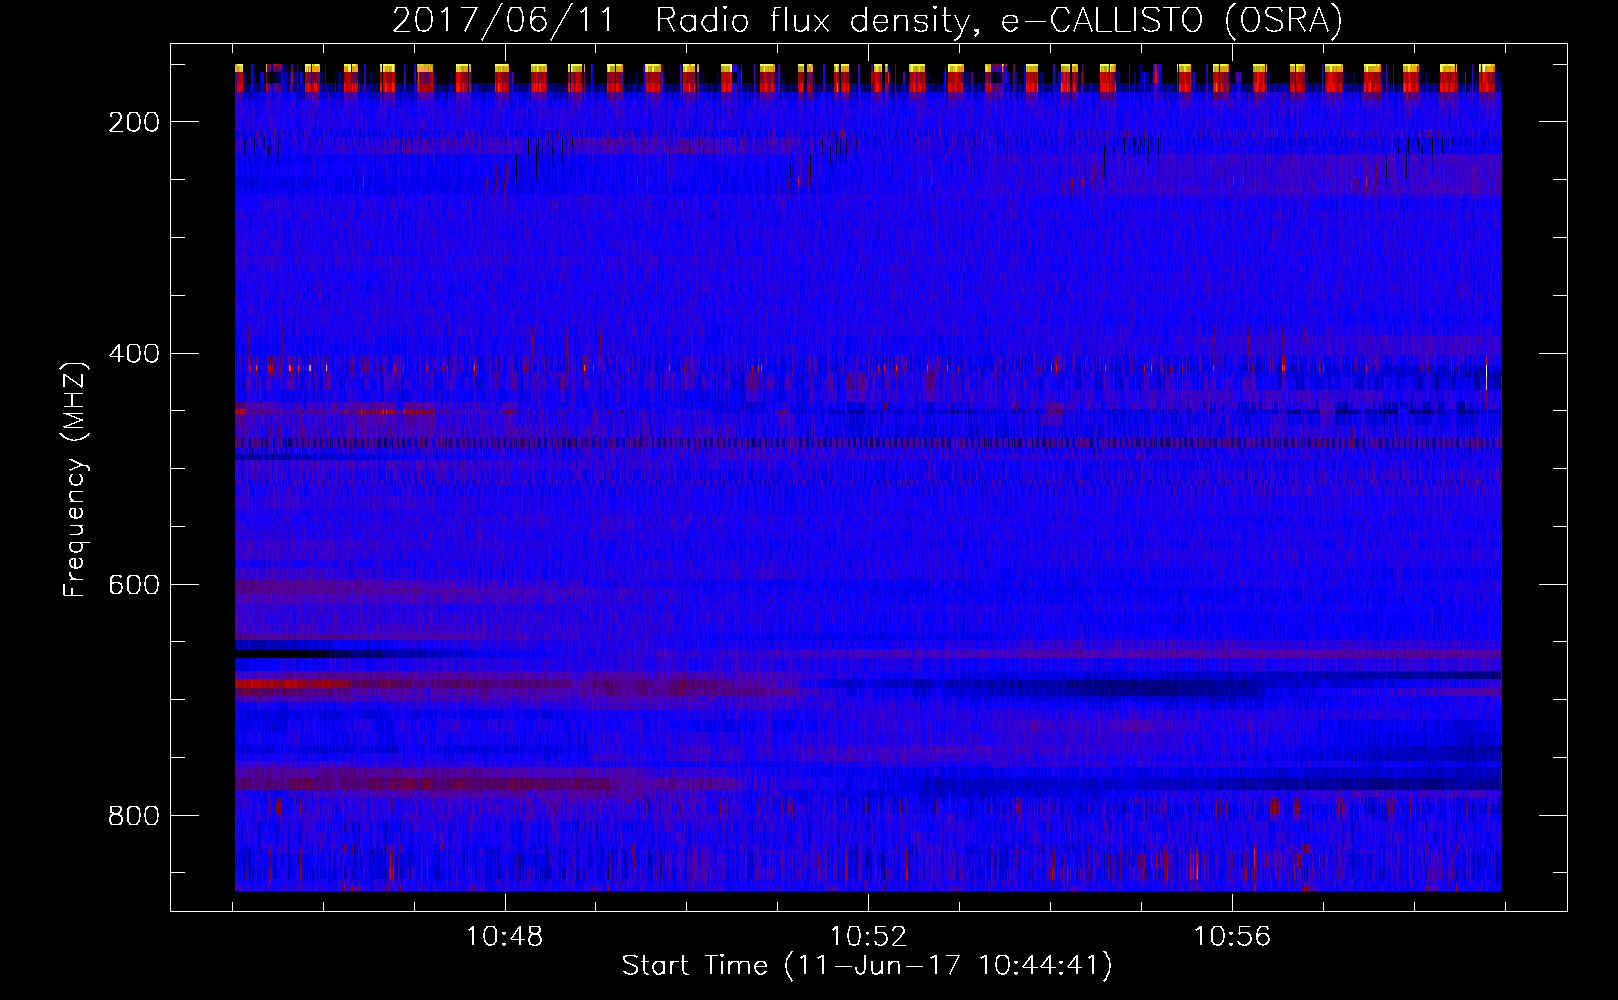Click the 200 frequency tick label
This screenshot has height=1000, width=1618.
click(134, 122)
